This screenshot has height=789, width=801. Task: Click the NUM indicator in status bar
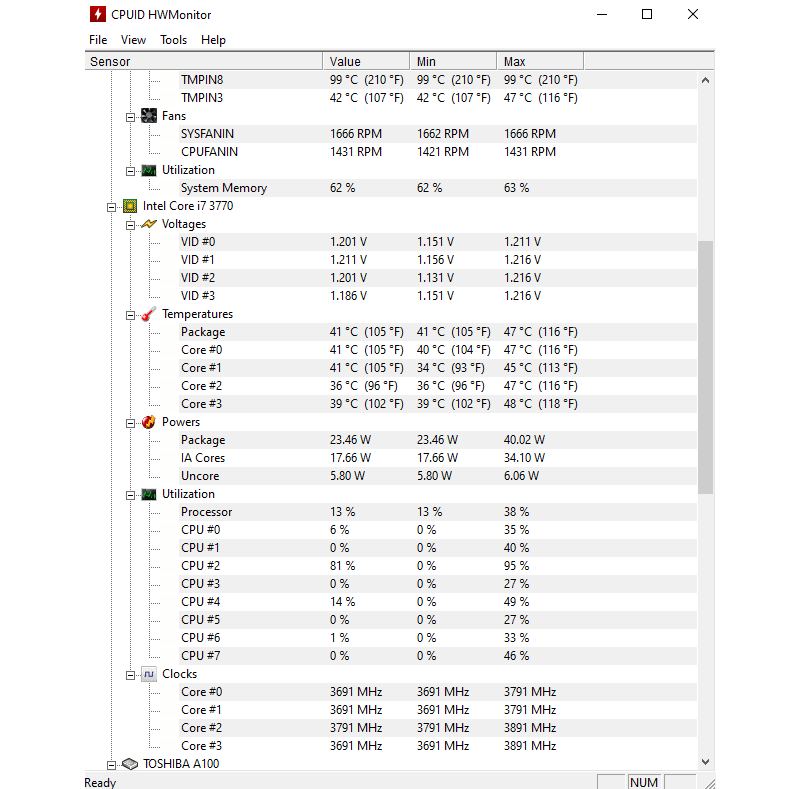[644, 782]
